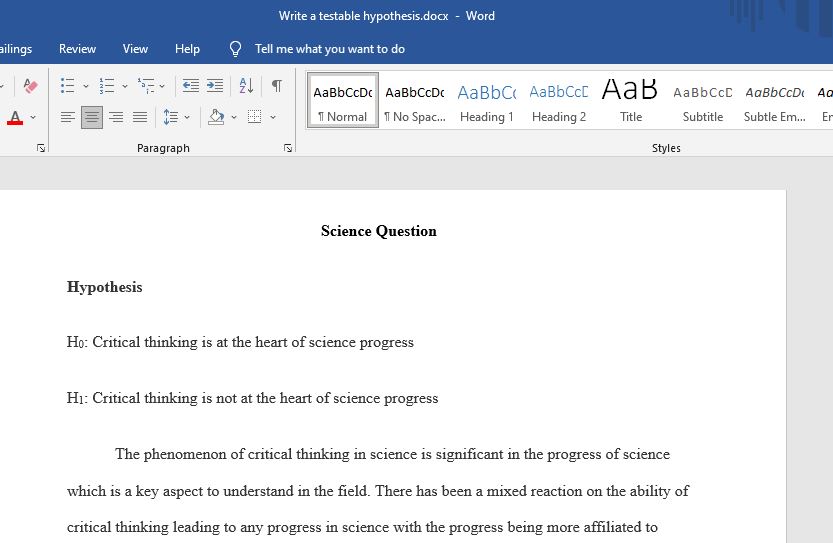Screen dimensions: 833x543
Task: Align text right
Action: 116,117
